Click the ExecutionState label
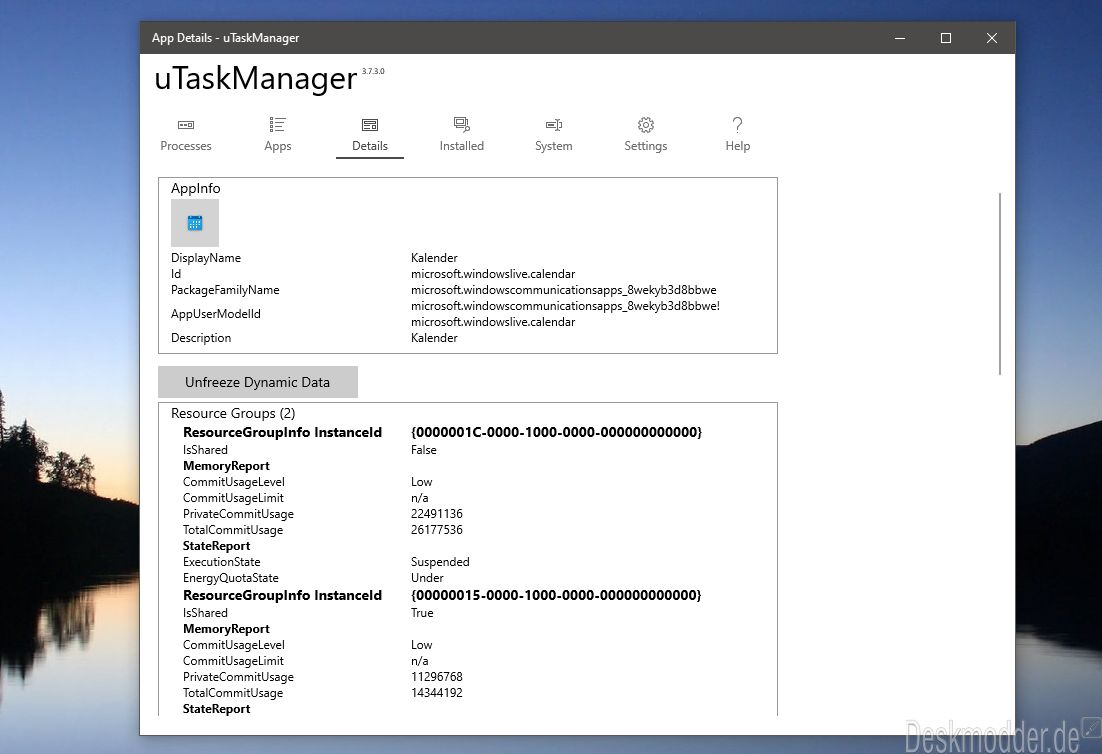The image size is (1102, 754). [x=221, y=562]
